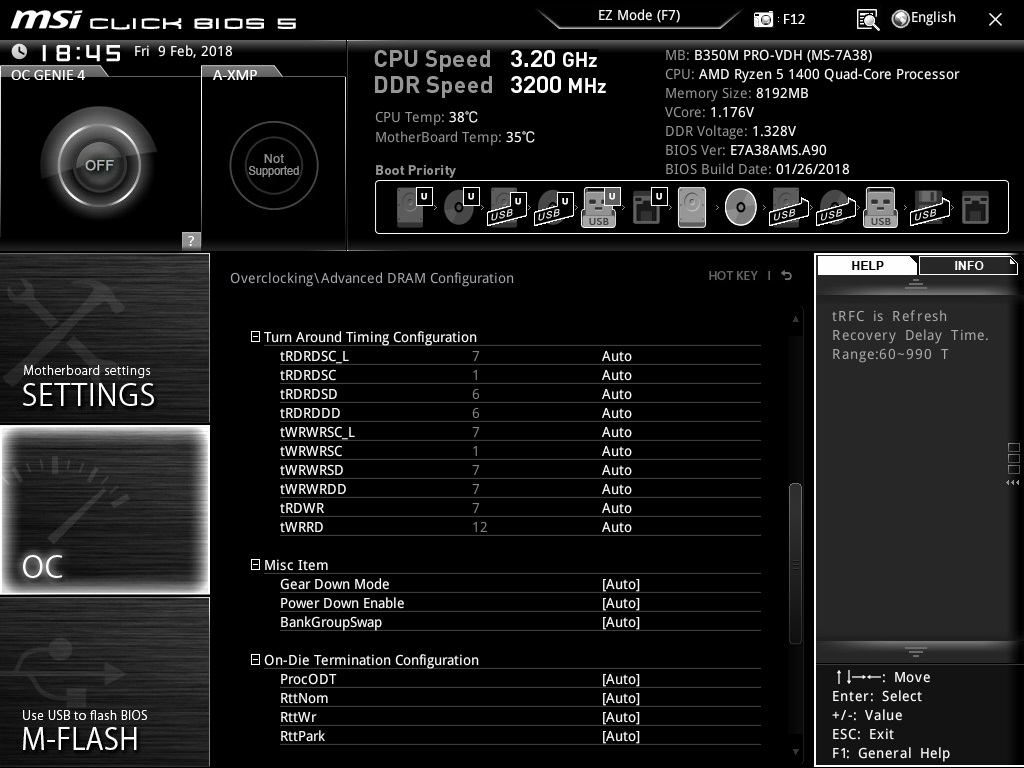Select the tWRWRSD Auto value field
Viewport: 1024px width, 768px height.
point(616,470)
